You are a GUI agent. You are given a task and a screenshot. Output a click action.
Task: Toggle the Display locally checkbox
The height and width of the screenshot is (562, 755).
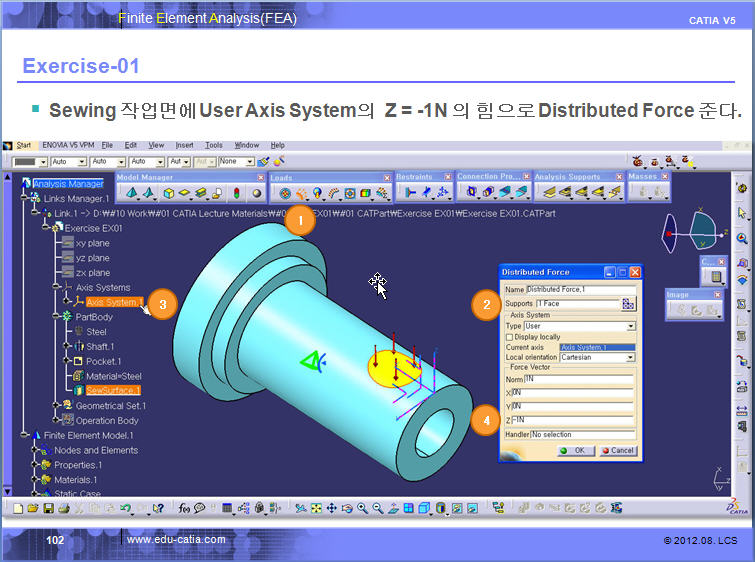point(509,337)
